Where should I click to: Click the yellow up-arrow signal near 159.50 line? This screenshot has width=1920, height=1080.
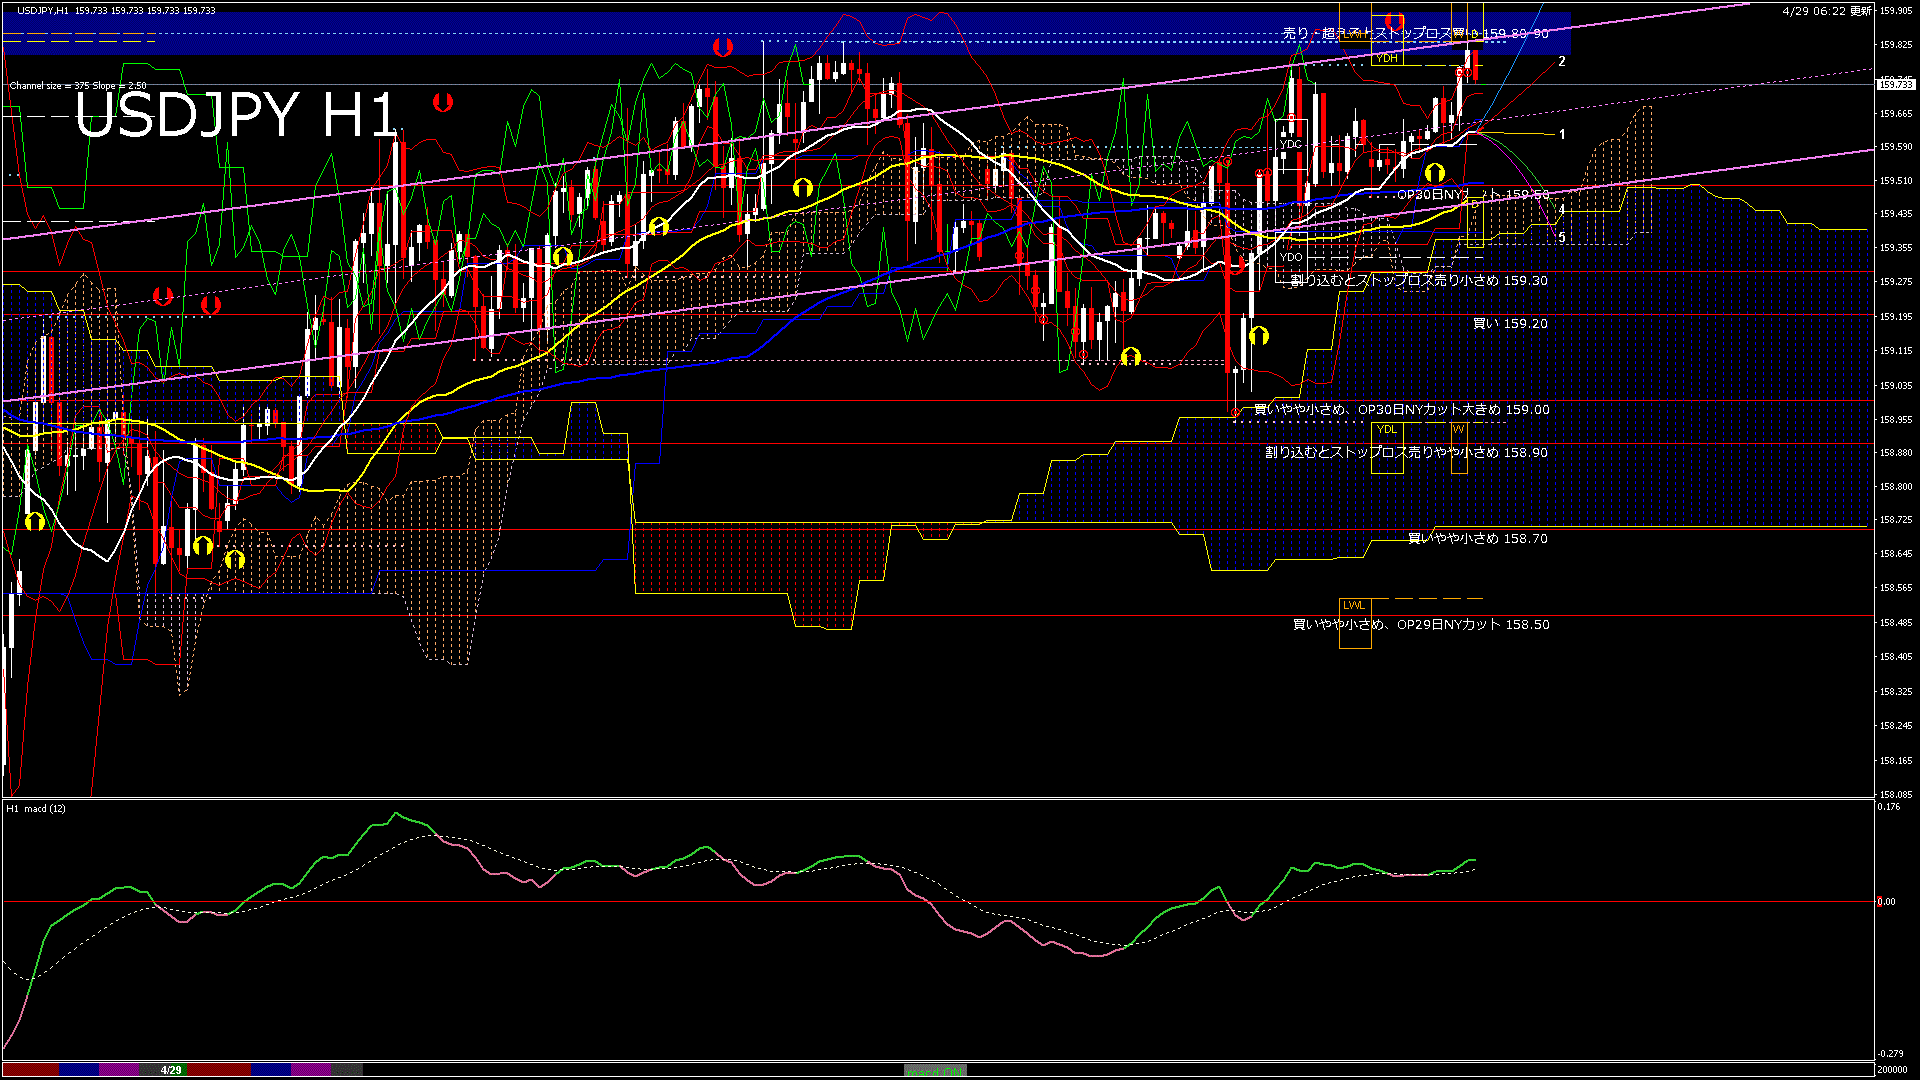[x=1435, y=173]
